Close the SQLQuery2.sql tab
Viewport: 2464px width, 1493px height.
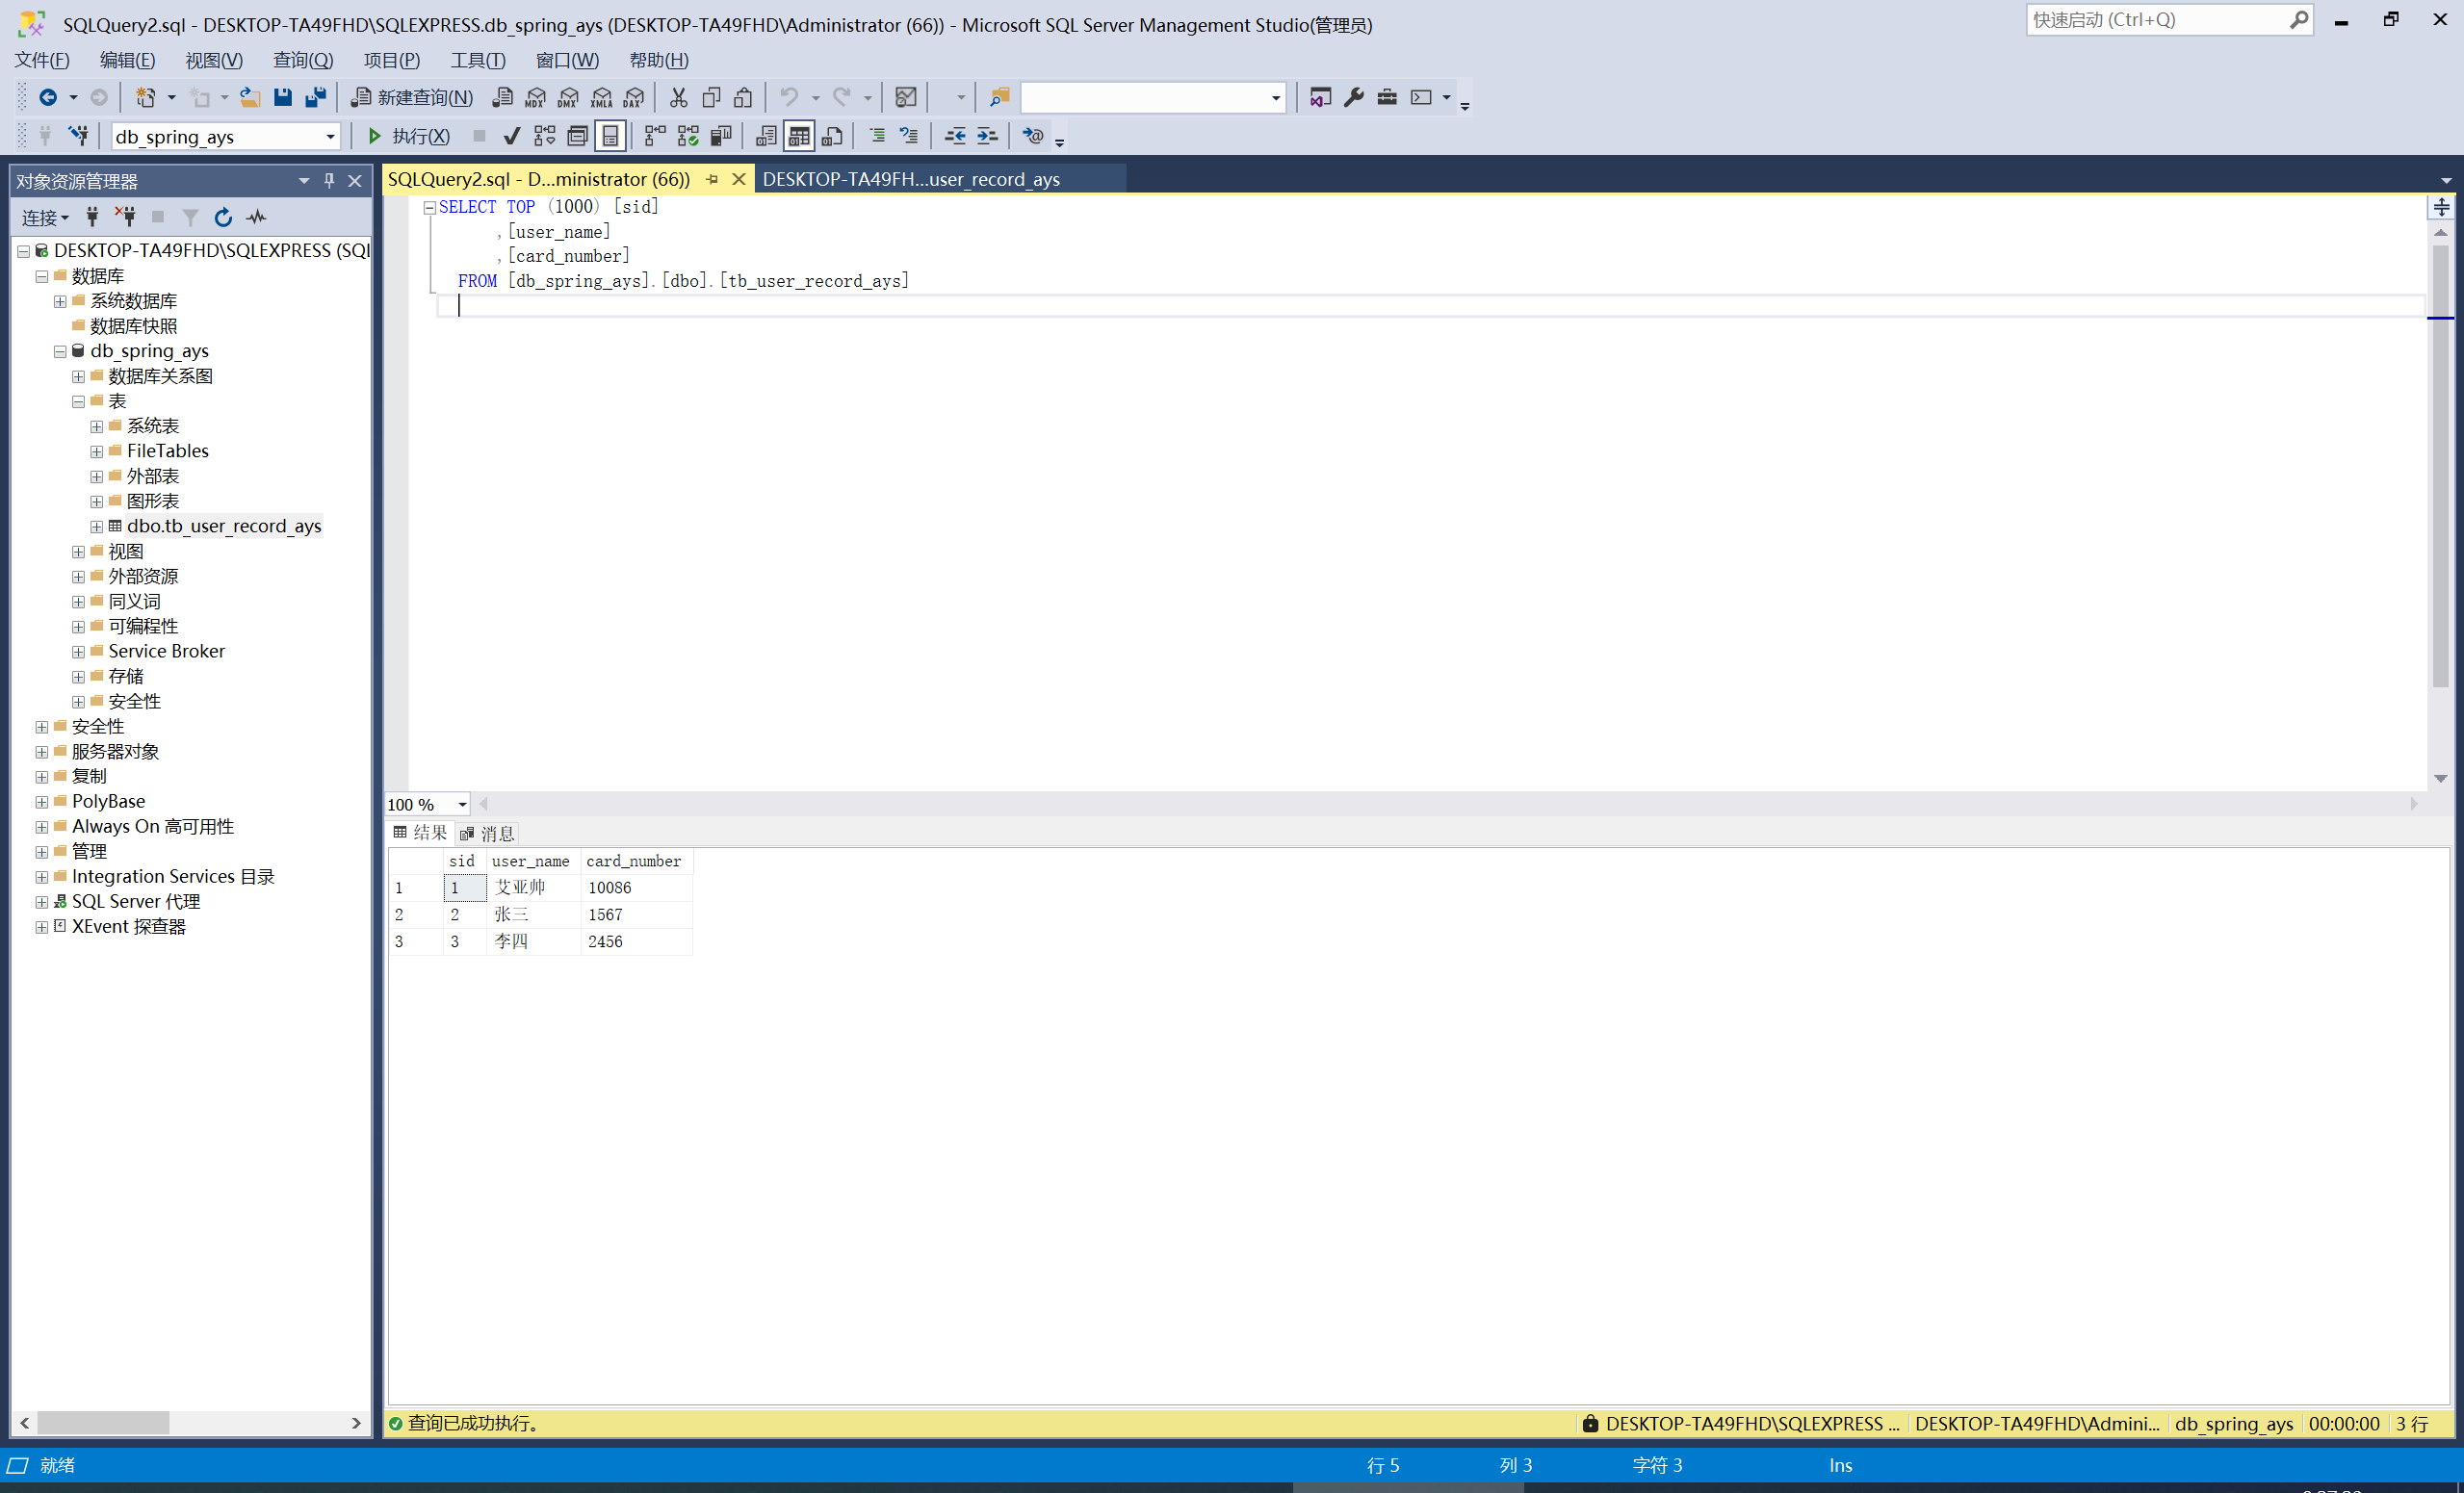739,179
